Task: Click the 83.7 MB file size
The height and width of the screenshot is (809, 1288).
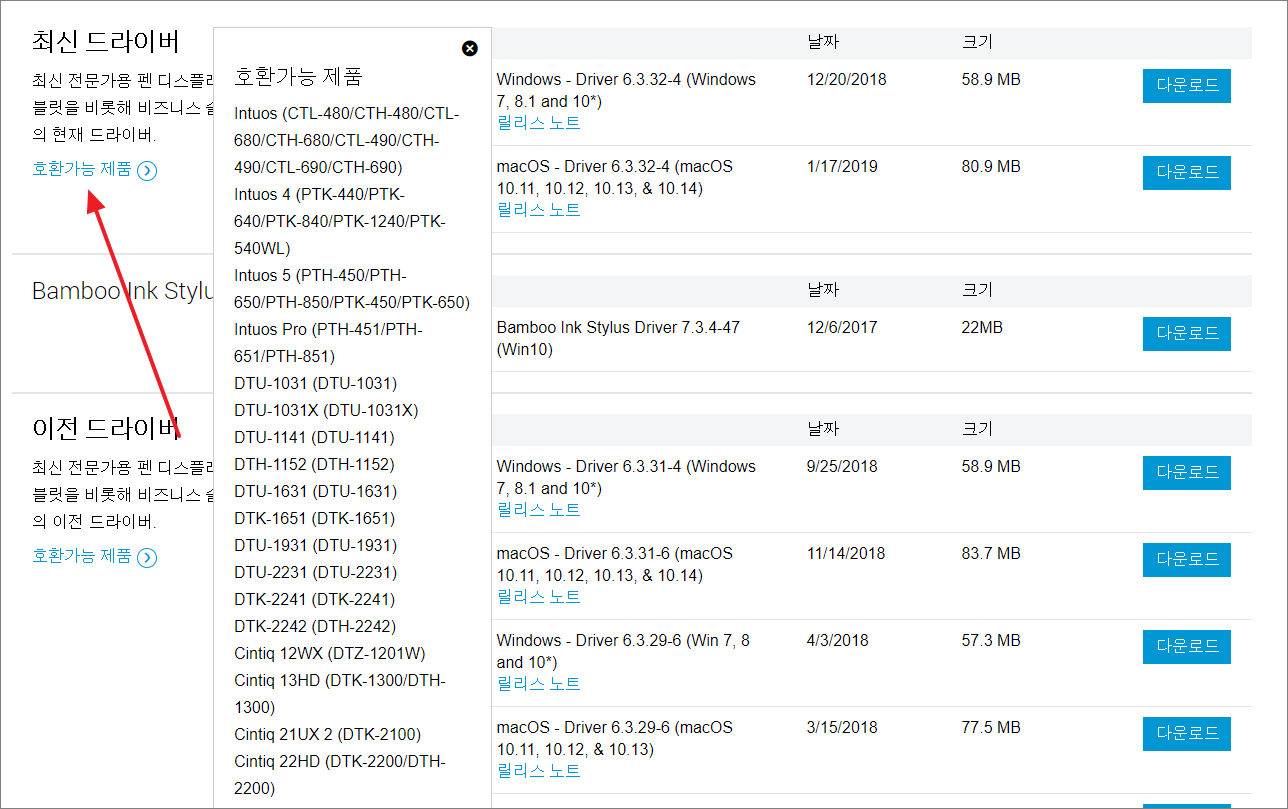Action: click(991, 554)
